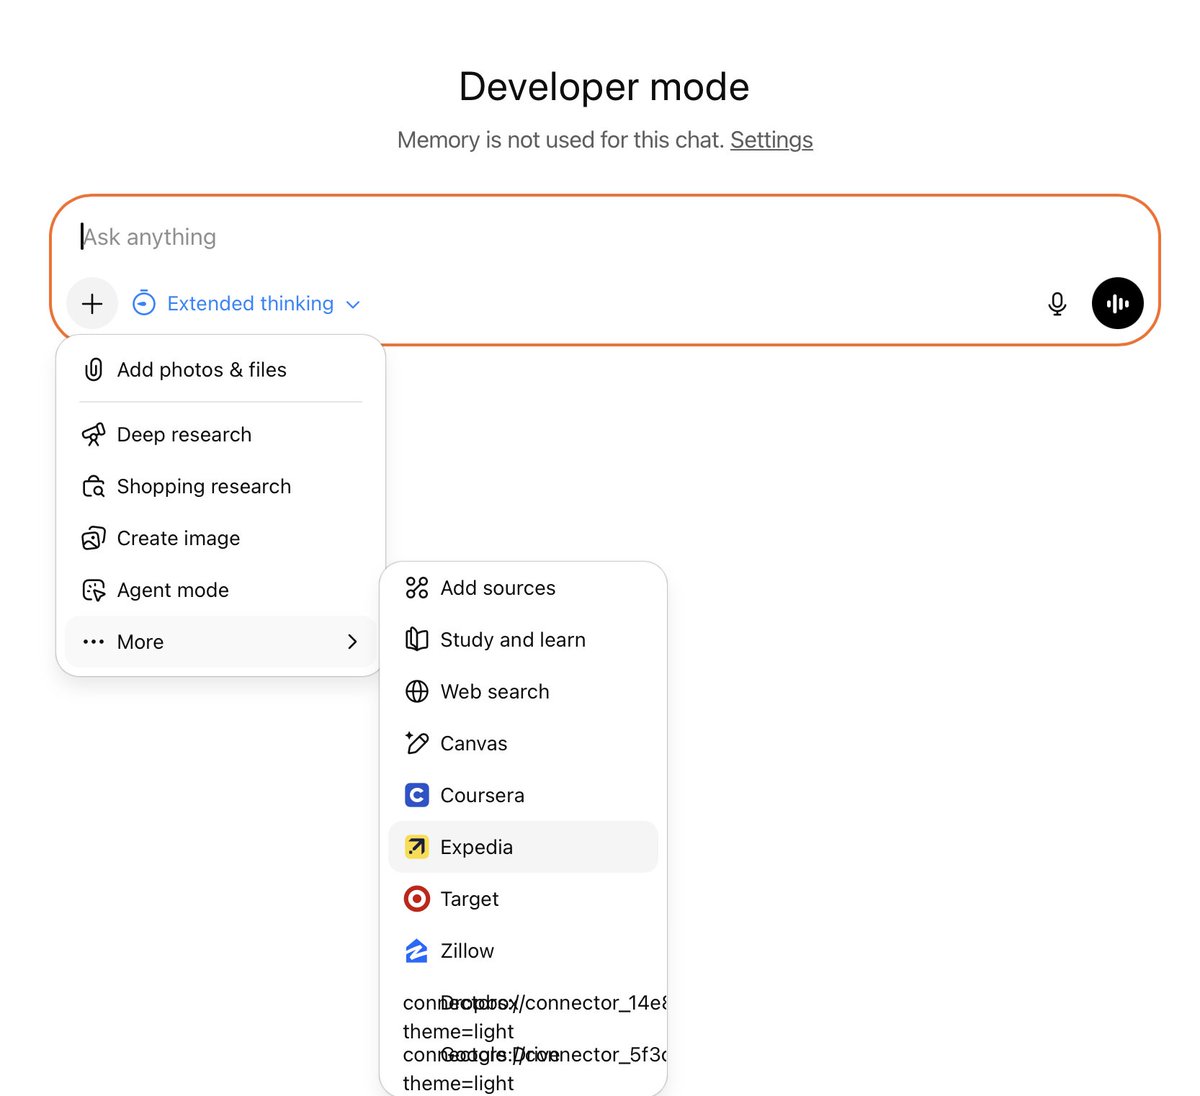This screenshot has width=1200, height=1096.
Task: Click the More text label
Action: point(140,642)
